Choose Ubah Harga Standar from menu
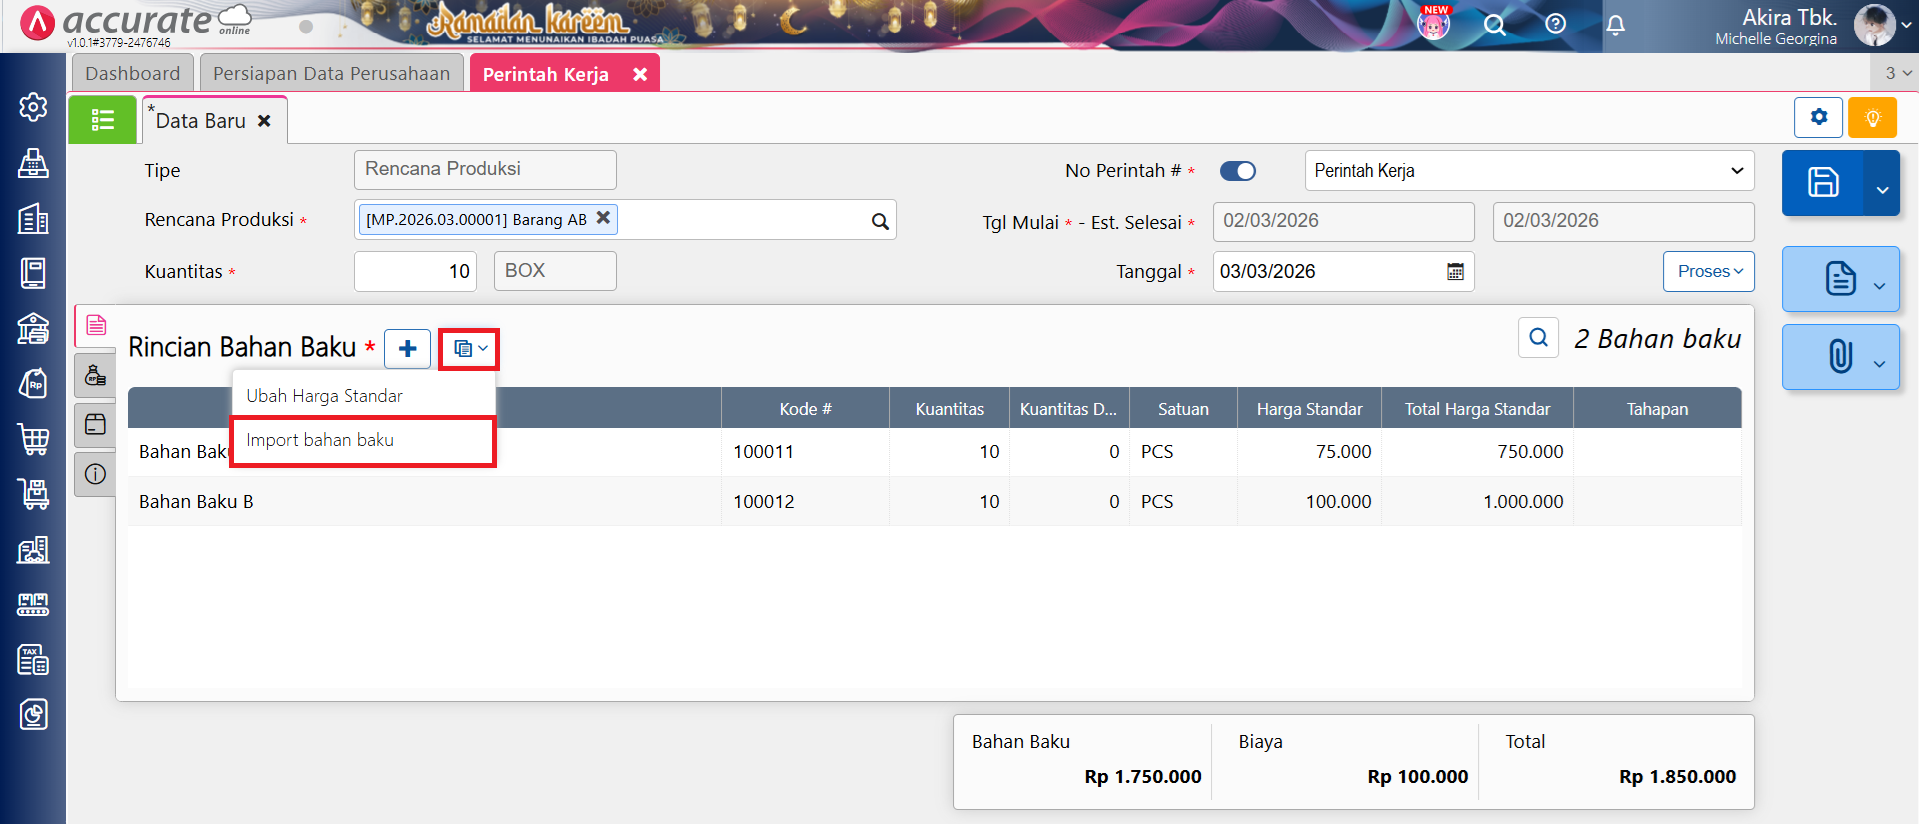 pyautogui.click(x=324, y=396)
